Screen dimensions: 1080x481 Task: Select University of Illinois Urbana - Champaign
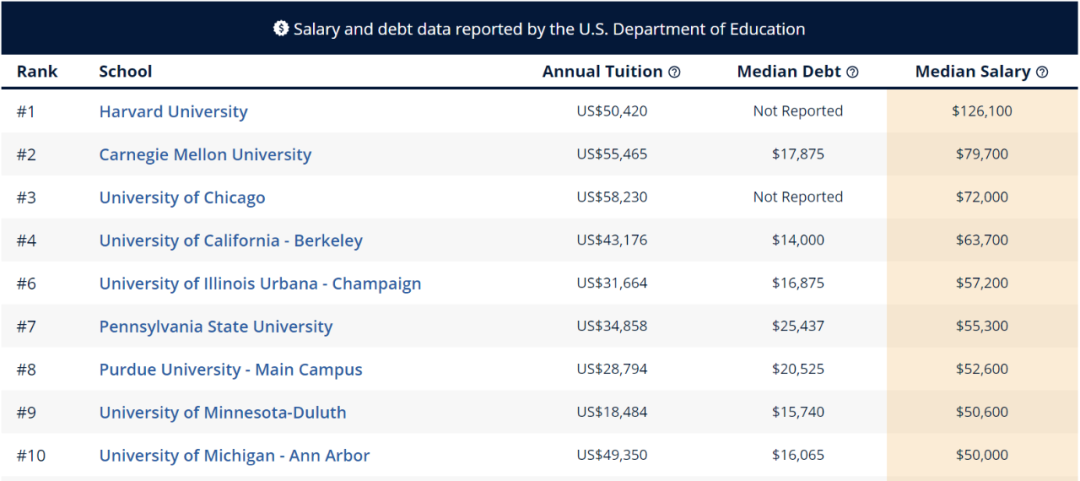pyautogui.click(x=260, y=284)
